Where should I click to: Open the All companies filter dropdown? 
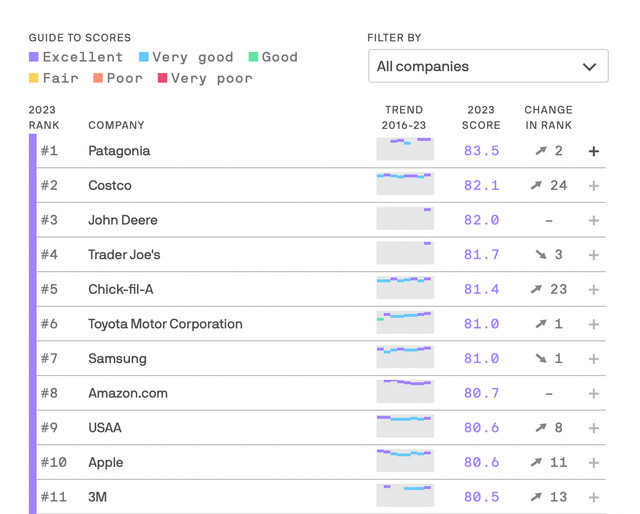488,67
